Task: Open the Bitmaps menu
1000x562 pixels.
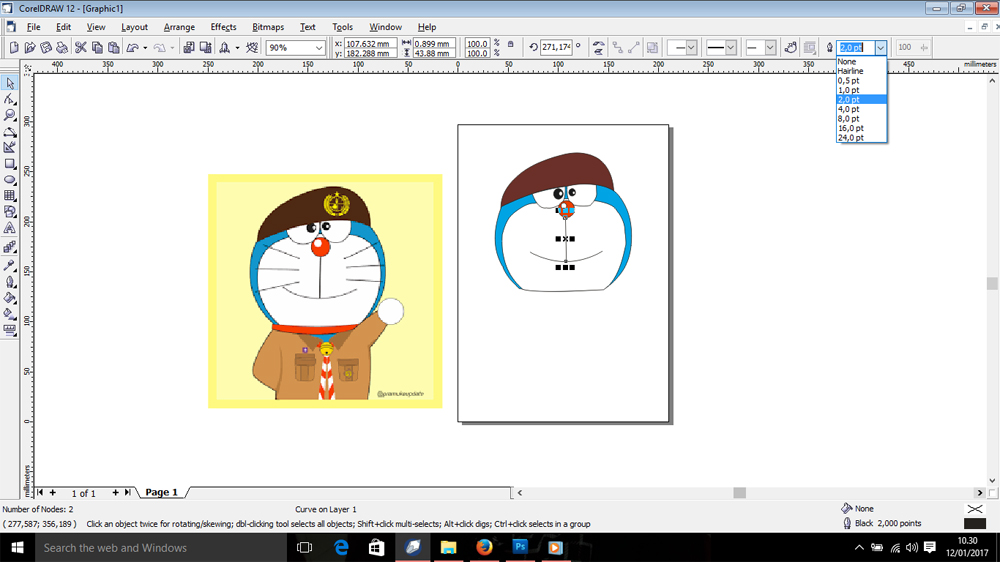Action: pyautogui.click(x=268, y=27)
